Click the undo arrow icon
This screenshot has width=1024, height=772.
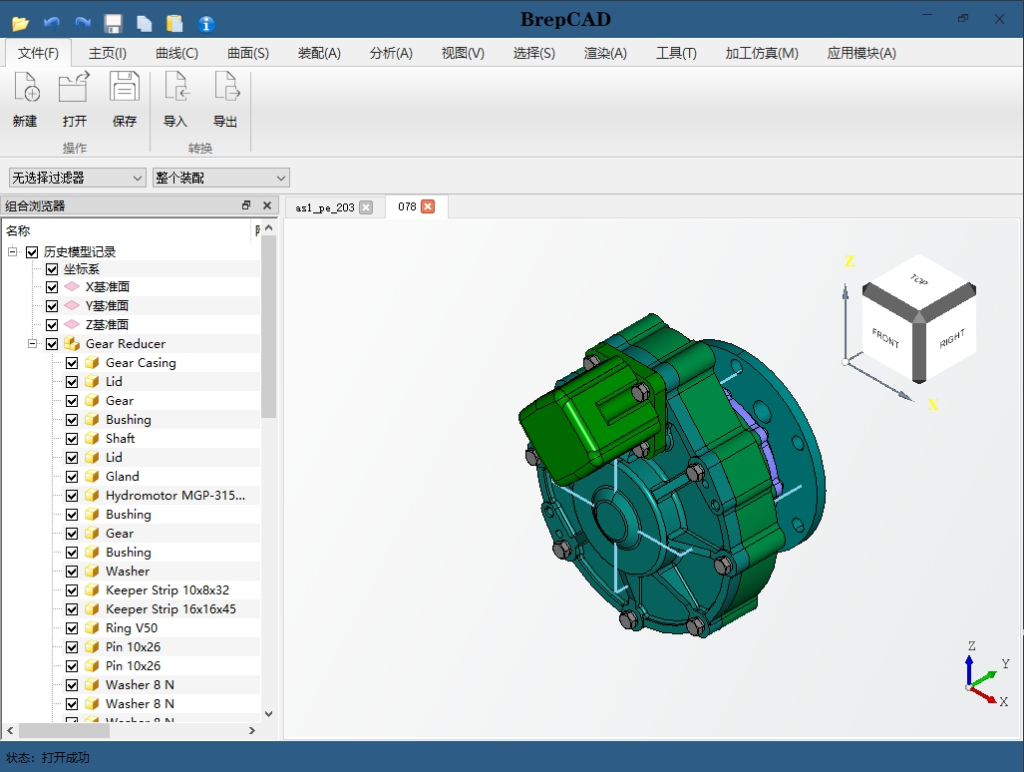(52, 24)
